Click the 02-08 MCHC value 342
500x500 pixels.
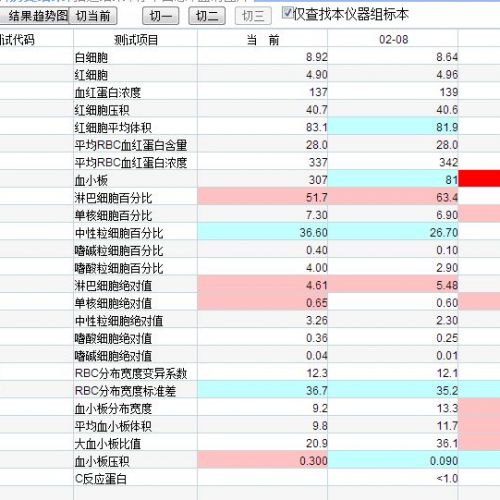coord(449,162)
